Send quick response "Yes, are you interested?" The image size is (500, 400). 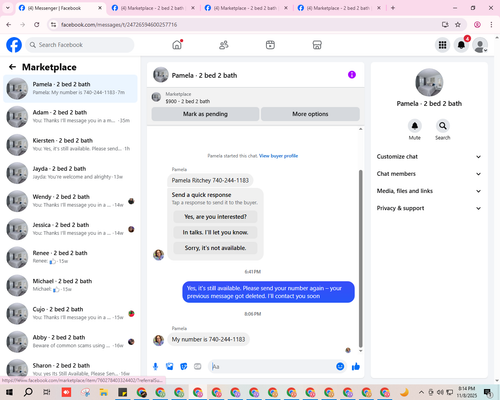pos(215,217)
